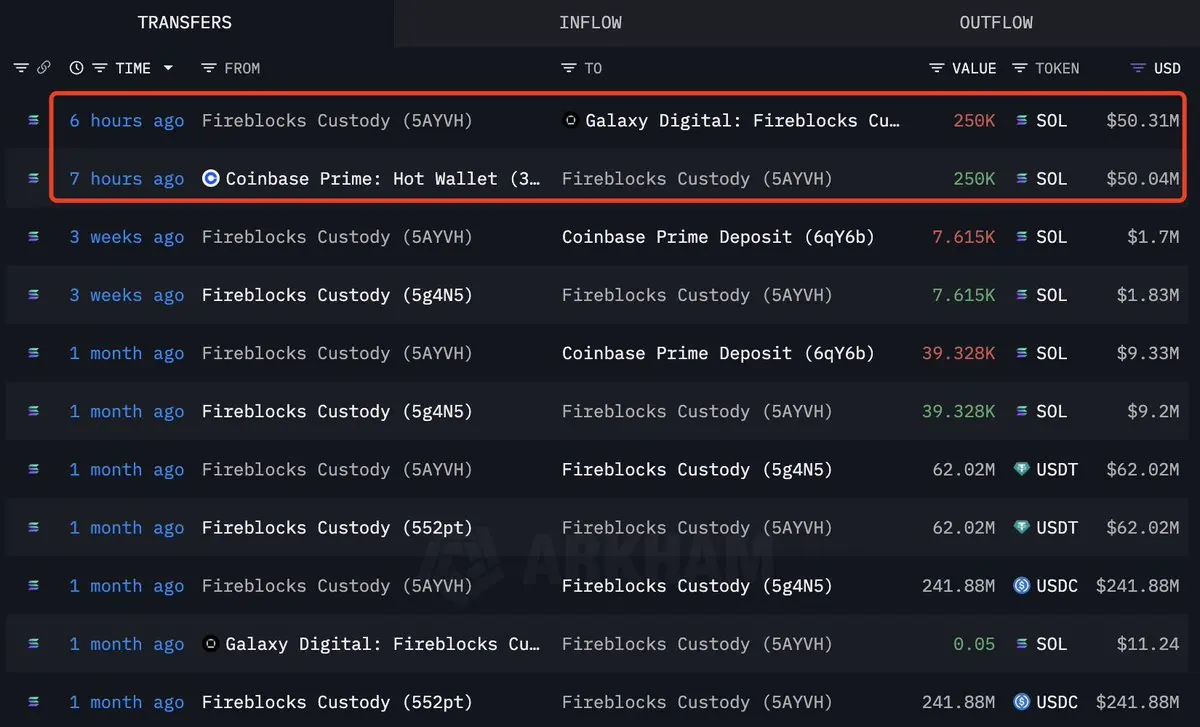Viewport: 1200px width, 727px height.
Task: Click Solana chain icon in $11.24 row
Action: point(33,644)
